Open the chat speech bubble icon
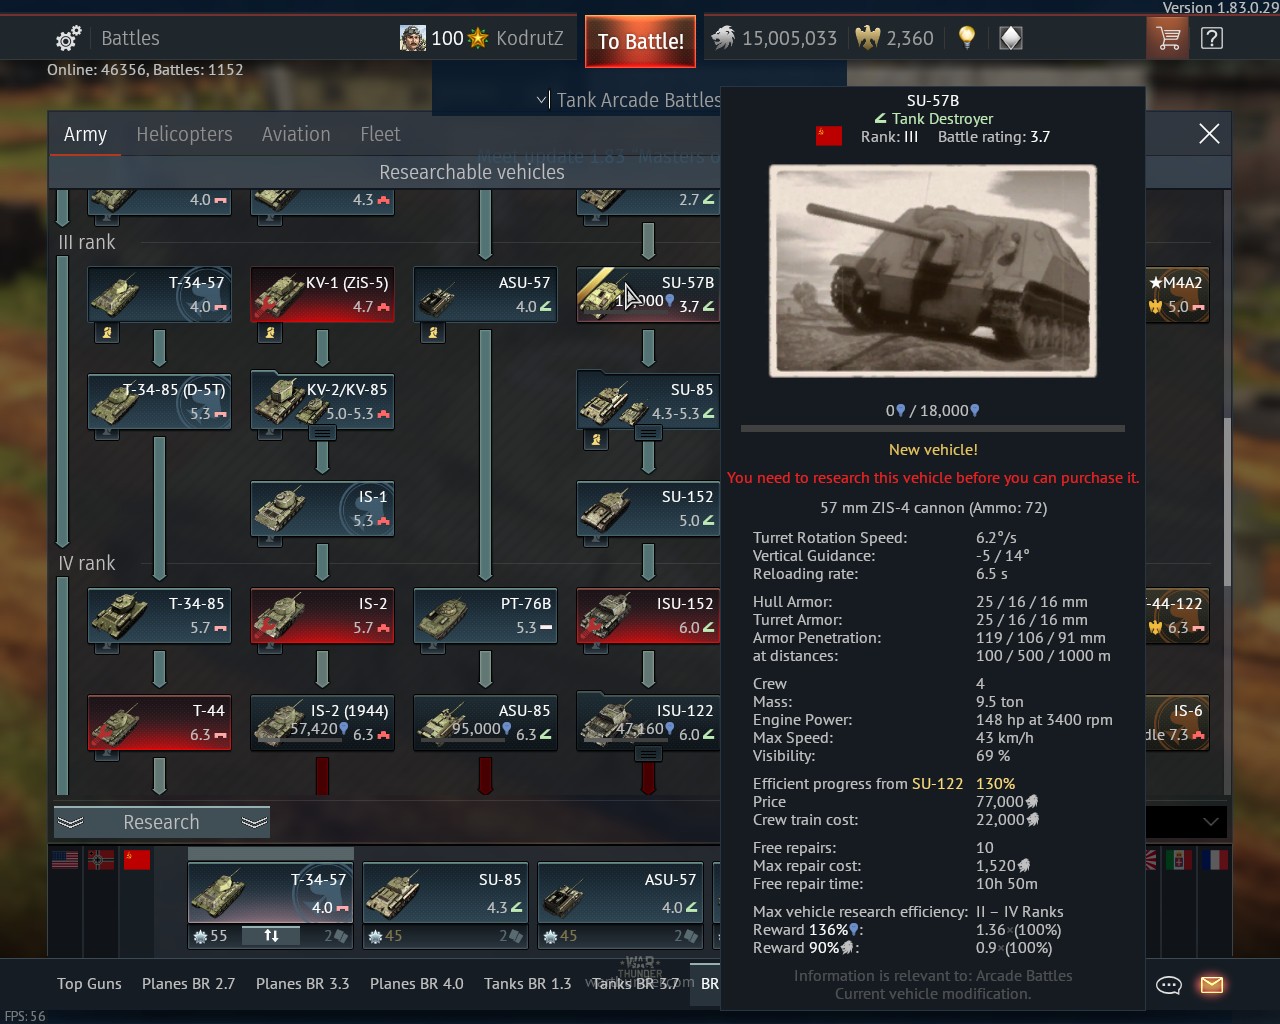The height and width of the screenshot is (1024, 1280). 1169,985
